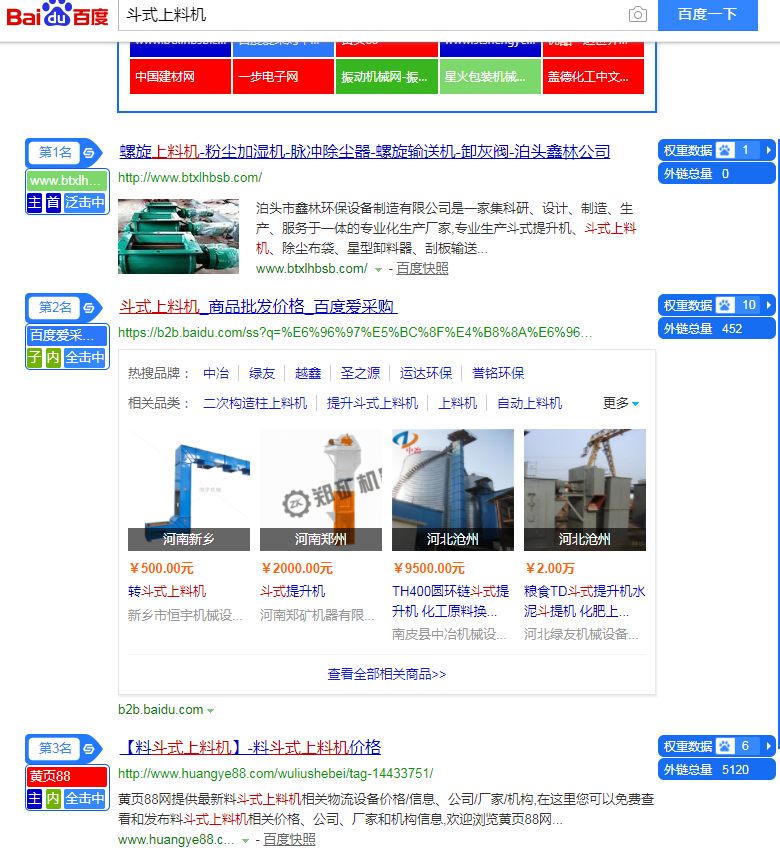
Task: Open the 星火包装机械 light green tile
Action: [x=490, y=76]
